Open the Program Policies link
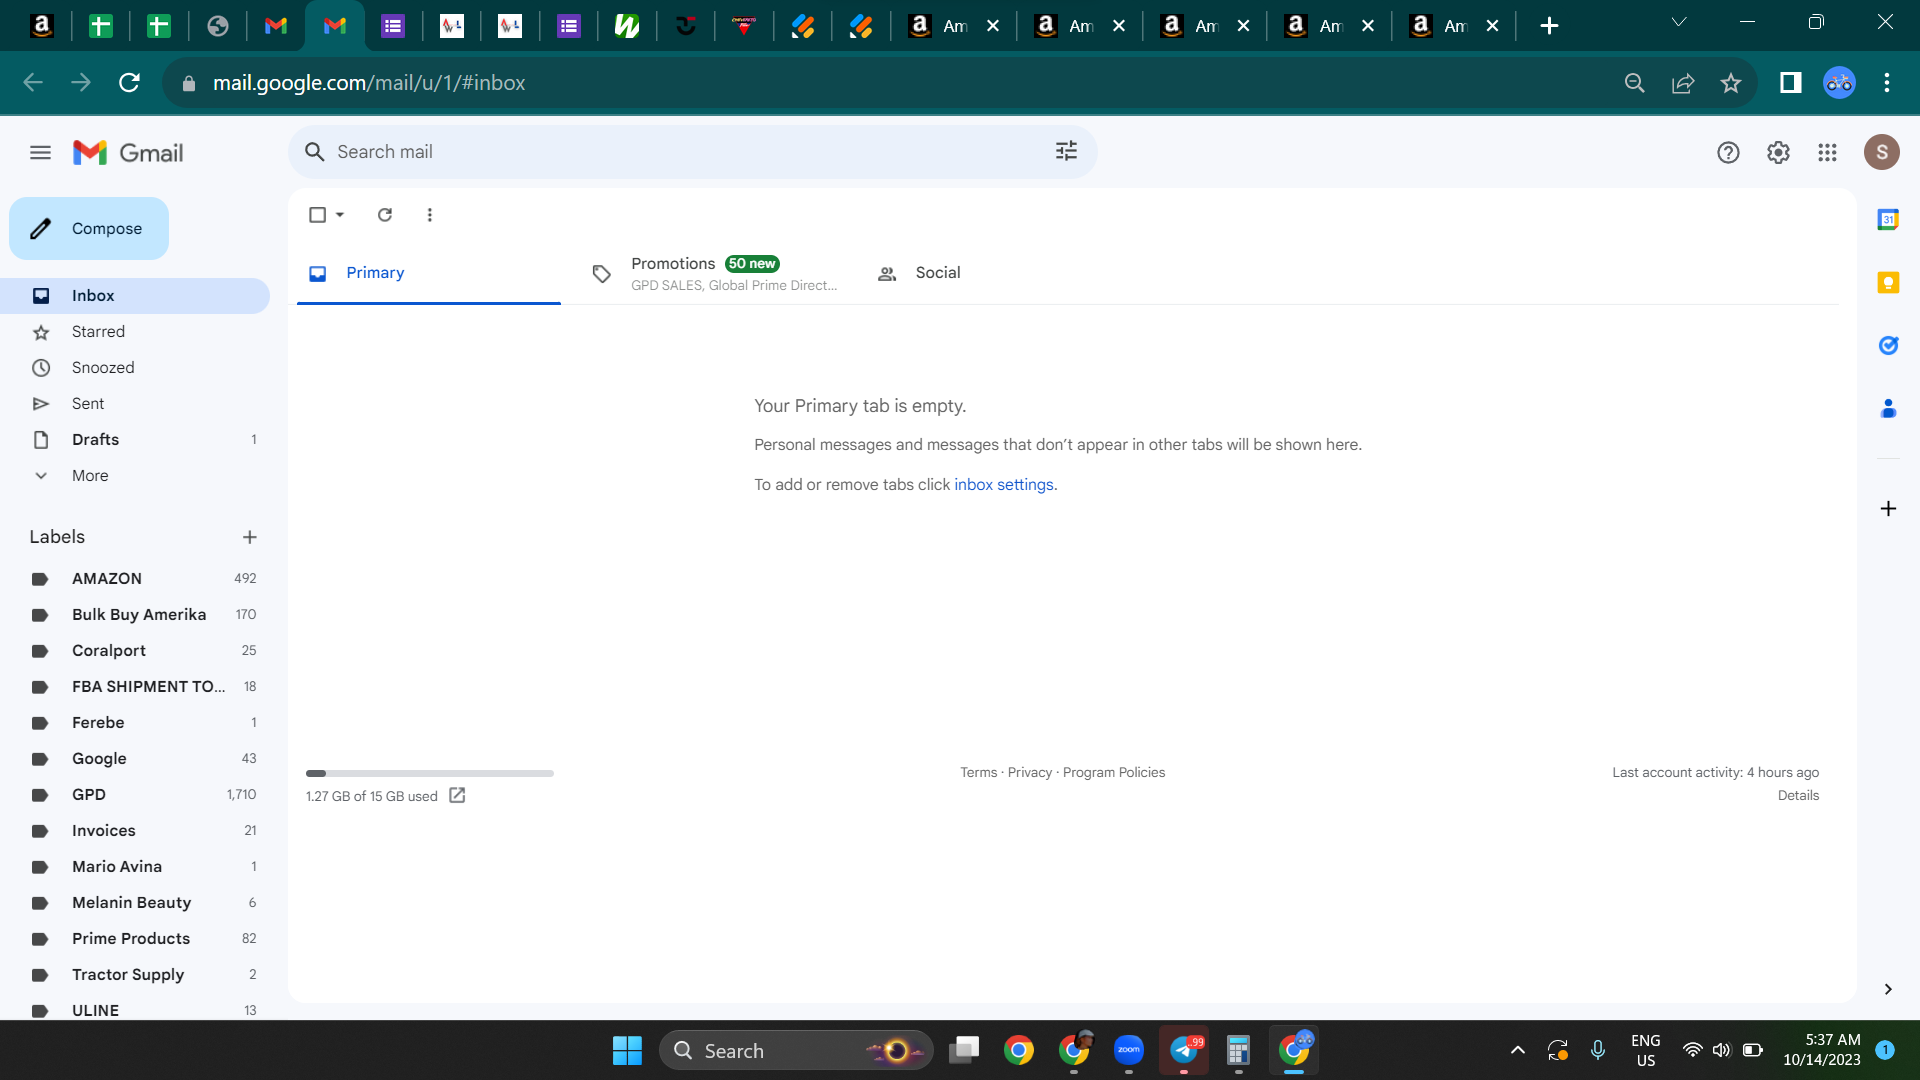 (1113, 773)
